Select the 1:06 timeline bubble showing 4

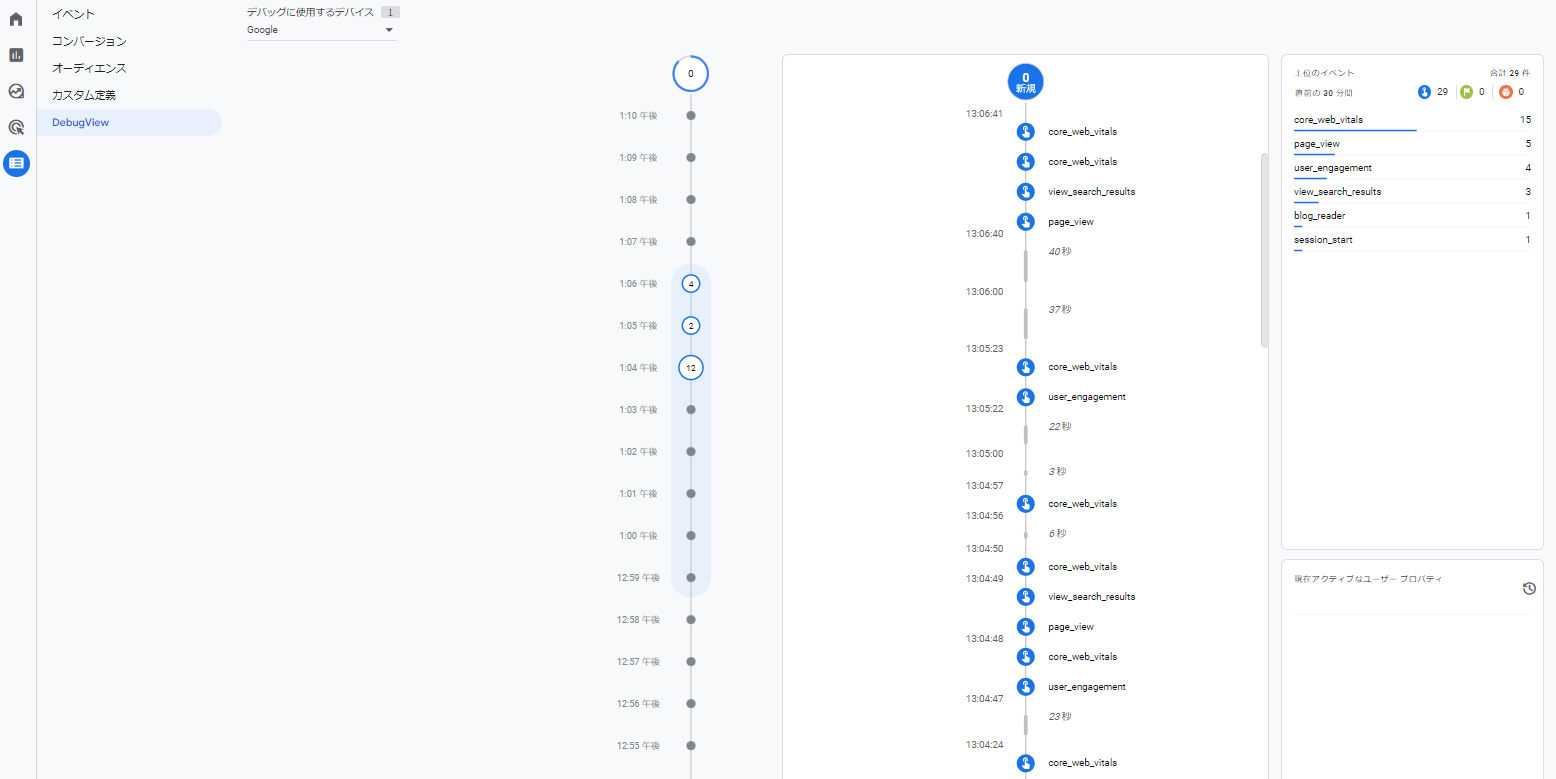pos(690,284)
